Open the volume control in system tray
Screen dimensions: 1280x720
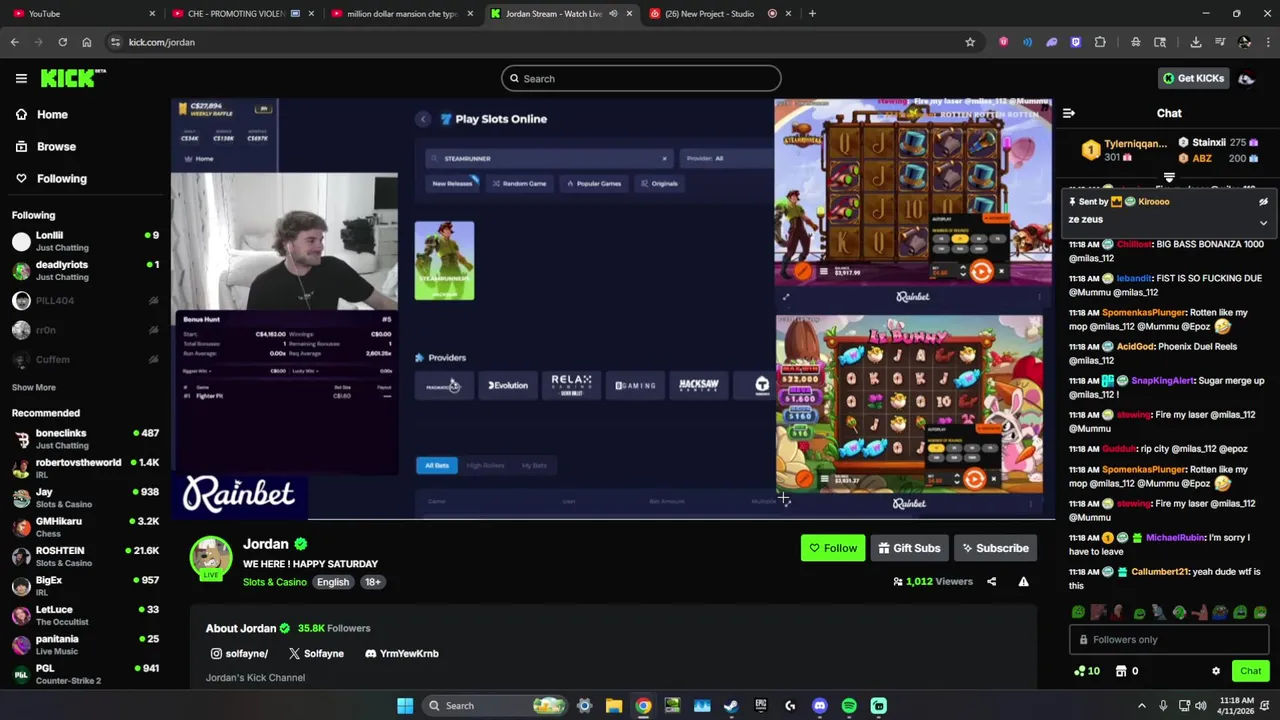point(1200,706)
